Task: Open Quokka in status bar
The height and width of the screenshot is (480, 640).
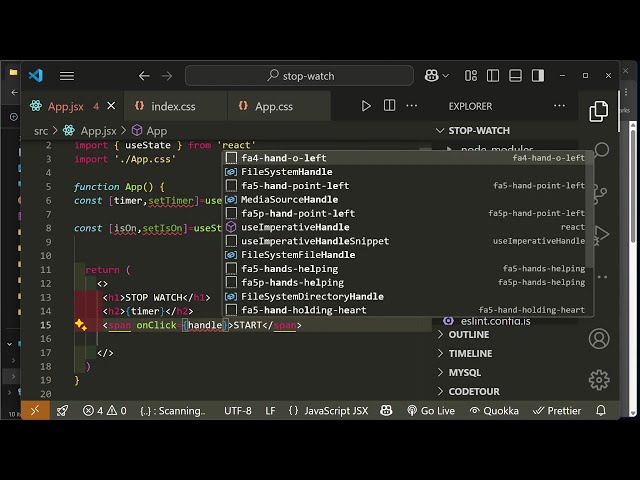Action: pyautogui.click(x=494, y=411)
